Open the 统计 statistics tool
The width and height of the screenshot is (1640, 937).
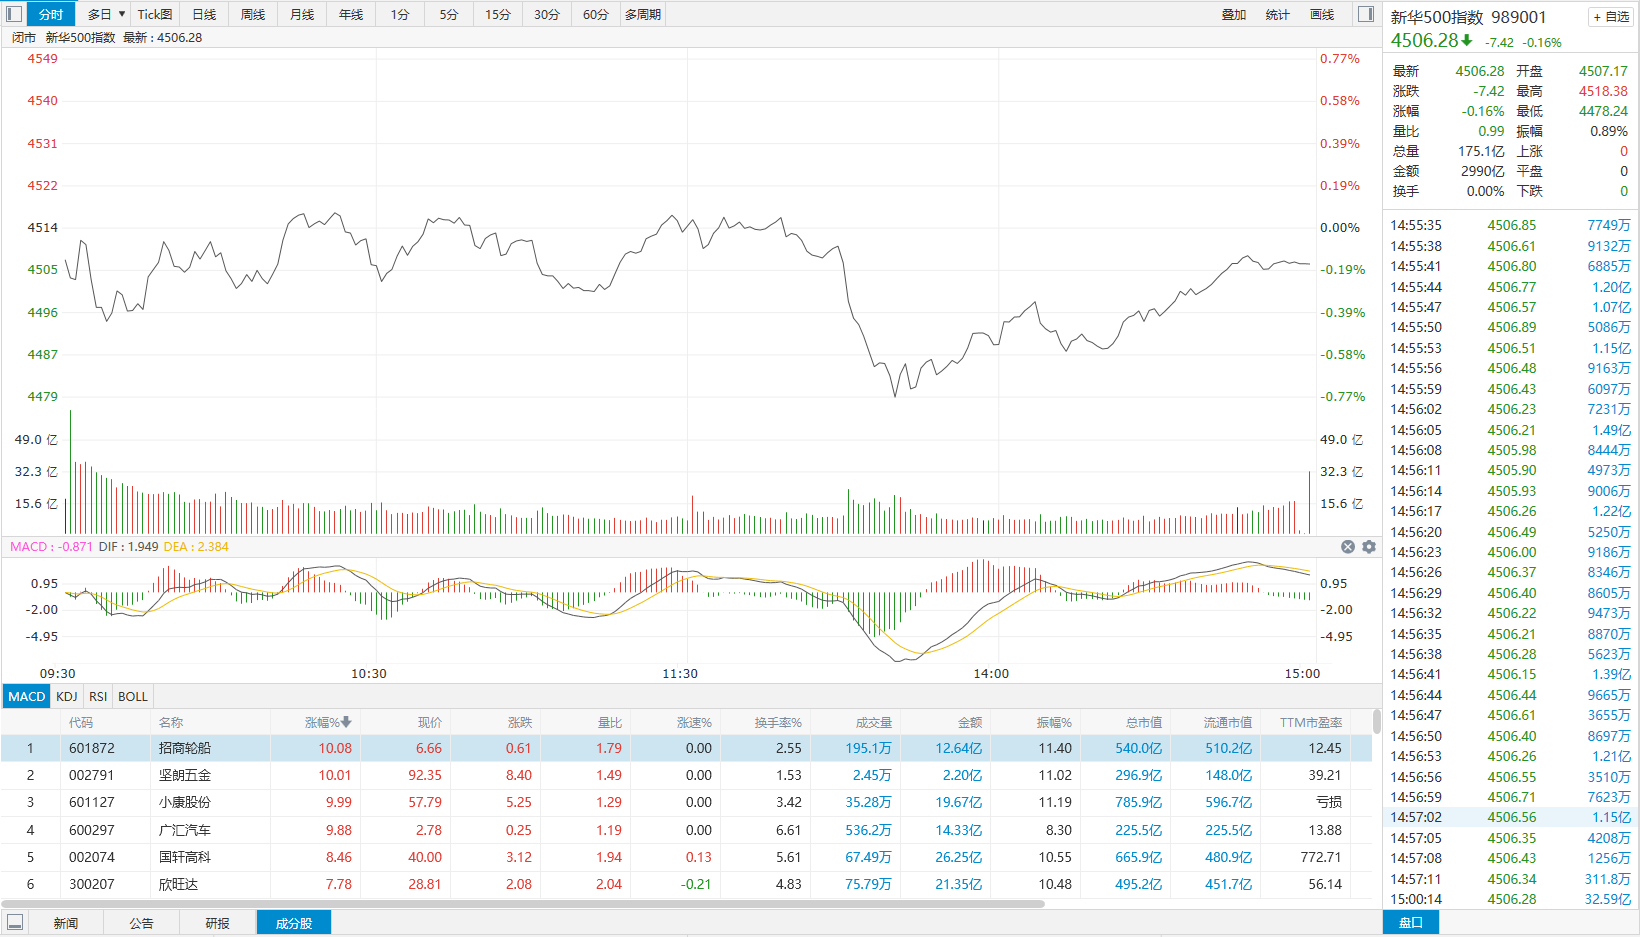(1277, 14)
